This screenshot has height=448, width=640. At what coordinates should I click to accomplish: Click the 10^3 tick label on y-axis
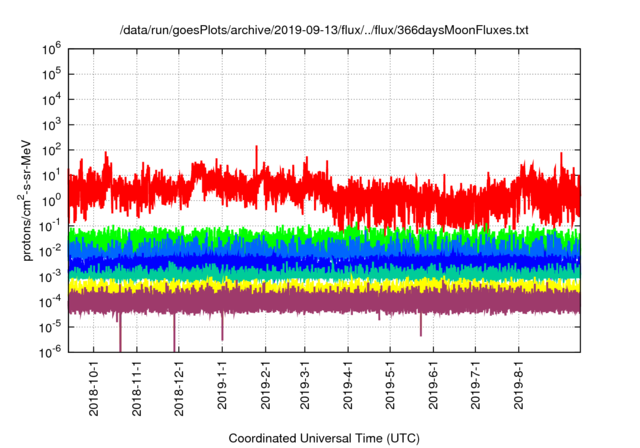point(52,124)
